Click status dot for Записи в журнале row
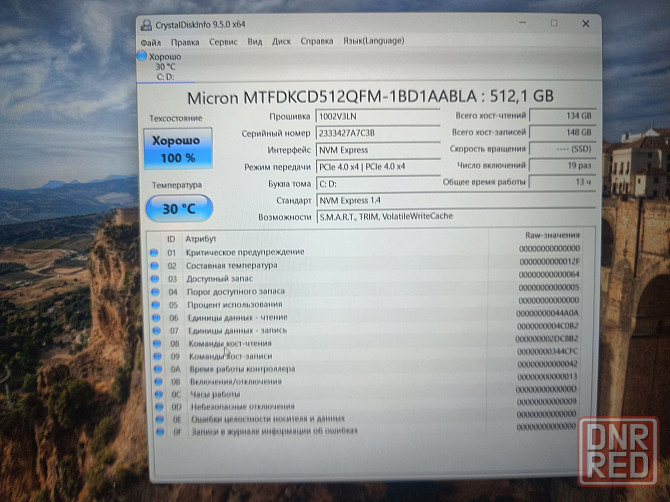This screenshot has height=502, width=670. [160, 432]
